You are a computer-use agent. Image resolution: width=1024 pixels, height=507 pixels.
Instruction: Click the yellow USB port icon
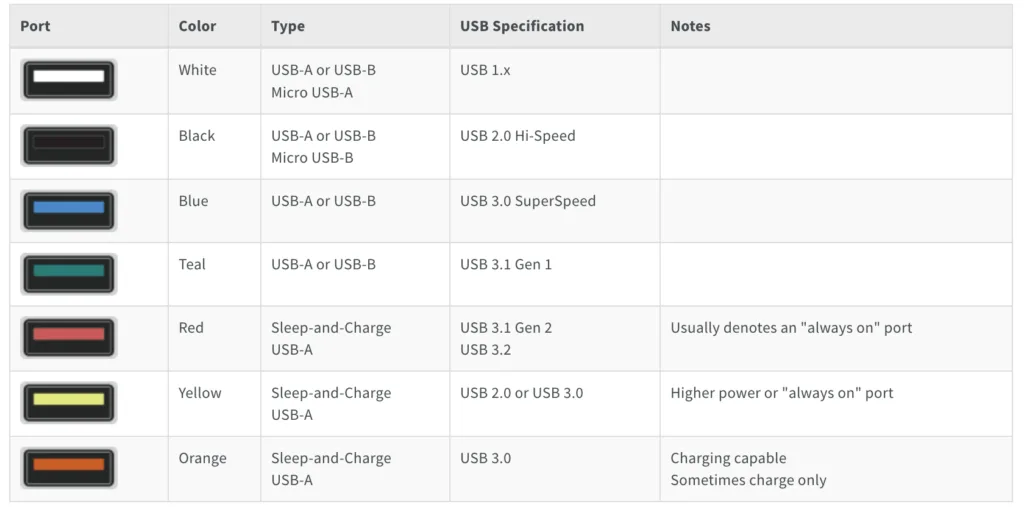coord(68,402)
